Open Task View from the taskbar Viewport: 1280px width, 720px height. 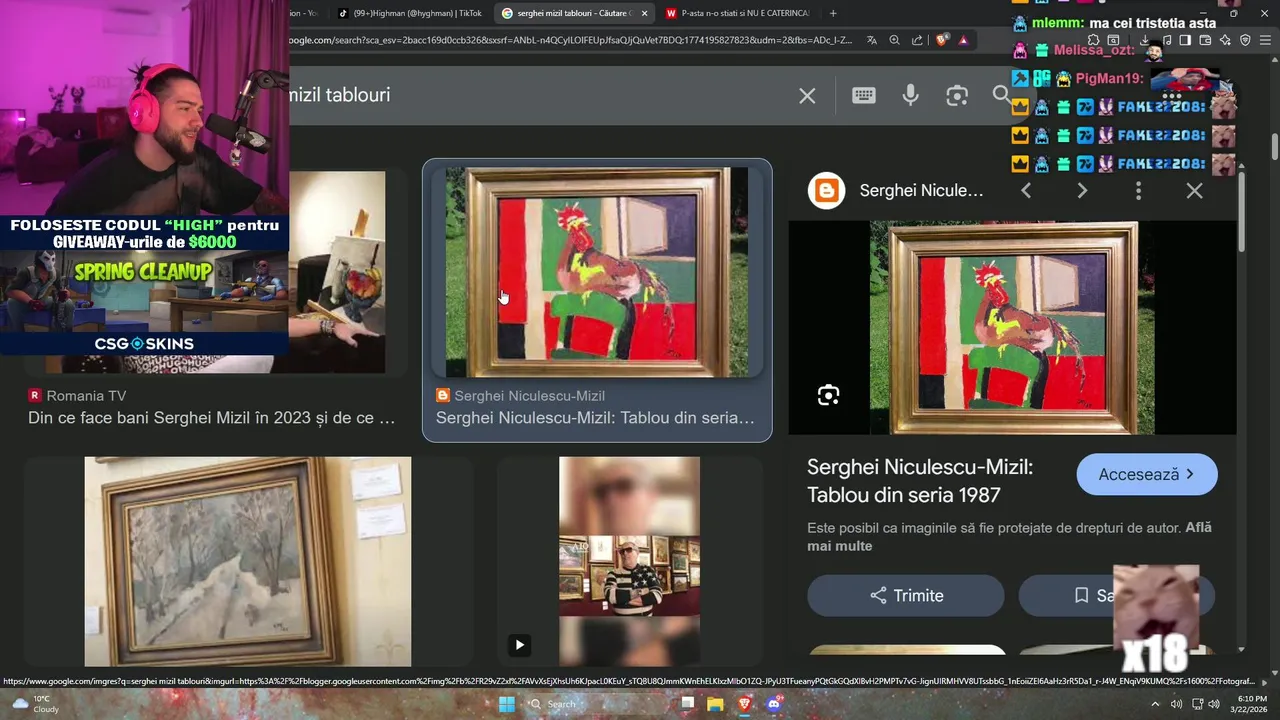click(x=687, y=704)
